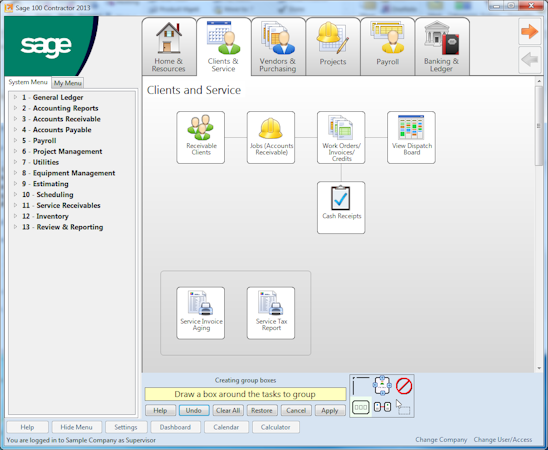Viewport: 548px width, 450px height.
Task: Switch to Home & Resources tab
Action: point(169,46)
